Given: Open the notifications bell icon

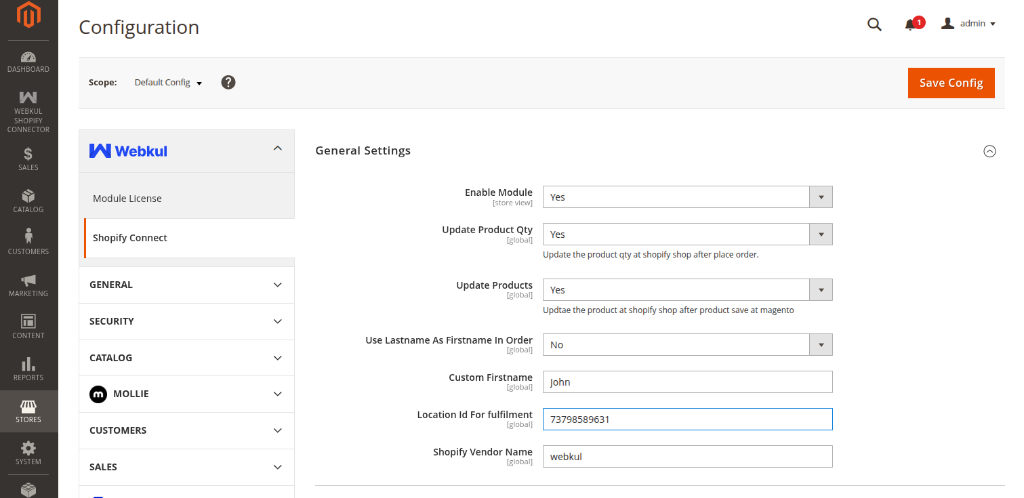Looking at the screenshot, I should click(910, 25).
